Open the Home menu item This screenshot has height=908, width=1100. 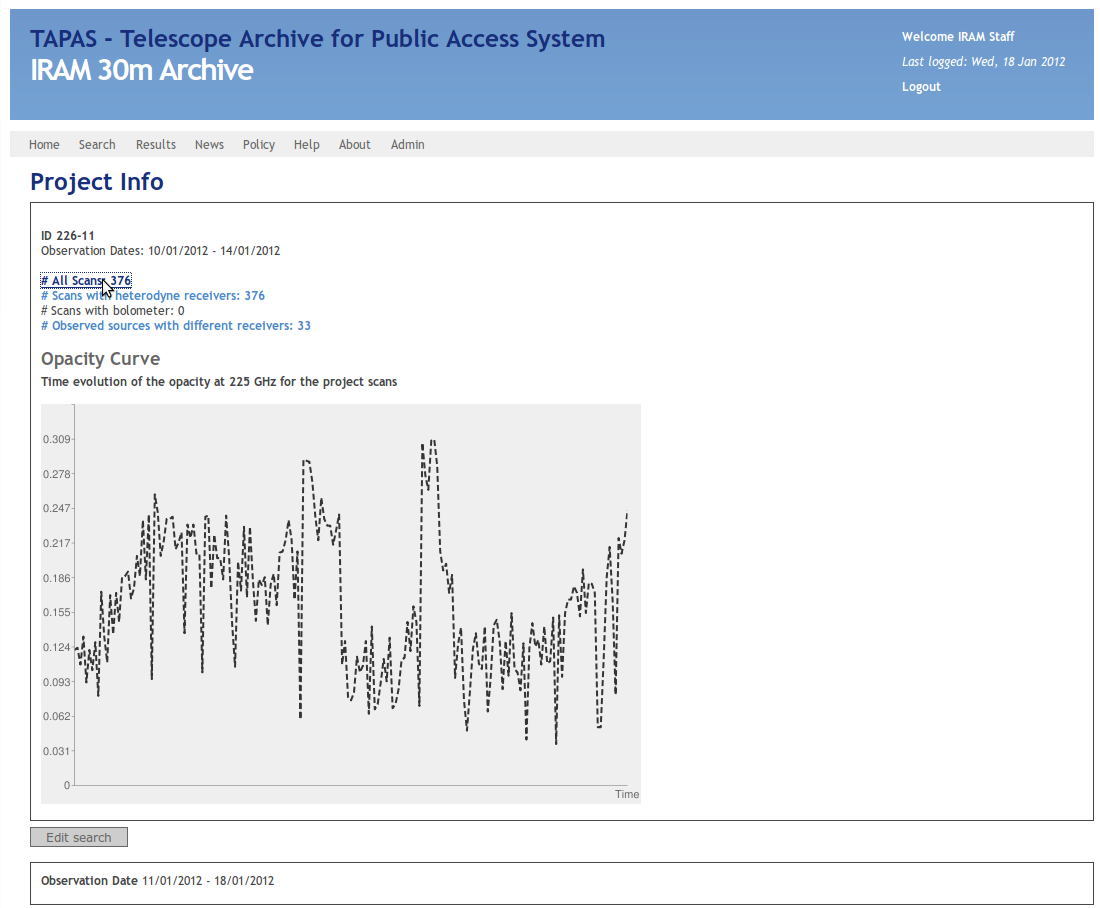pyautogui.click(x=44, y=145)
